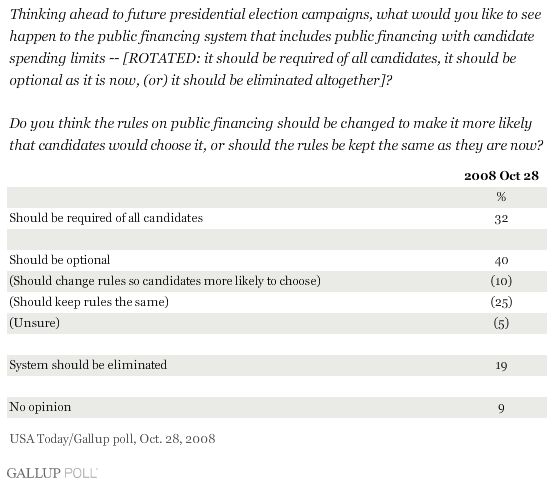Image resolution: width=554 pixels, height=484 pixels.
Task: Click the GALLUP POLL logo
Action: click(x=52, y=473)
